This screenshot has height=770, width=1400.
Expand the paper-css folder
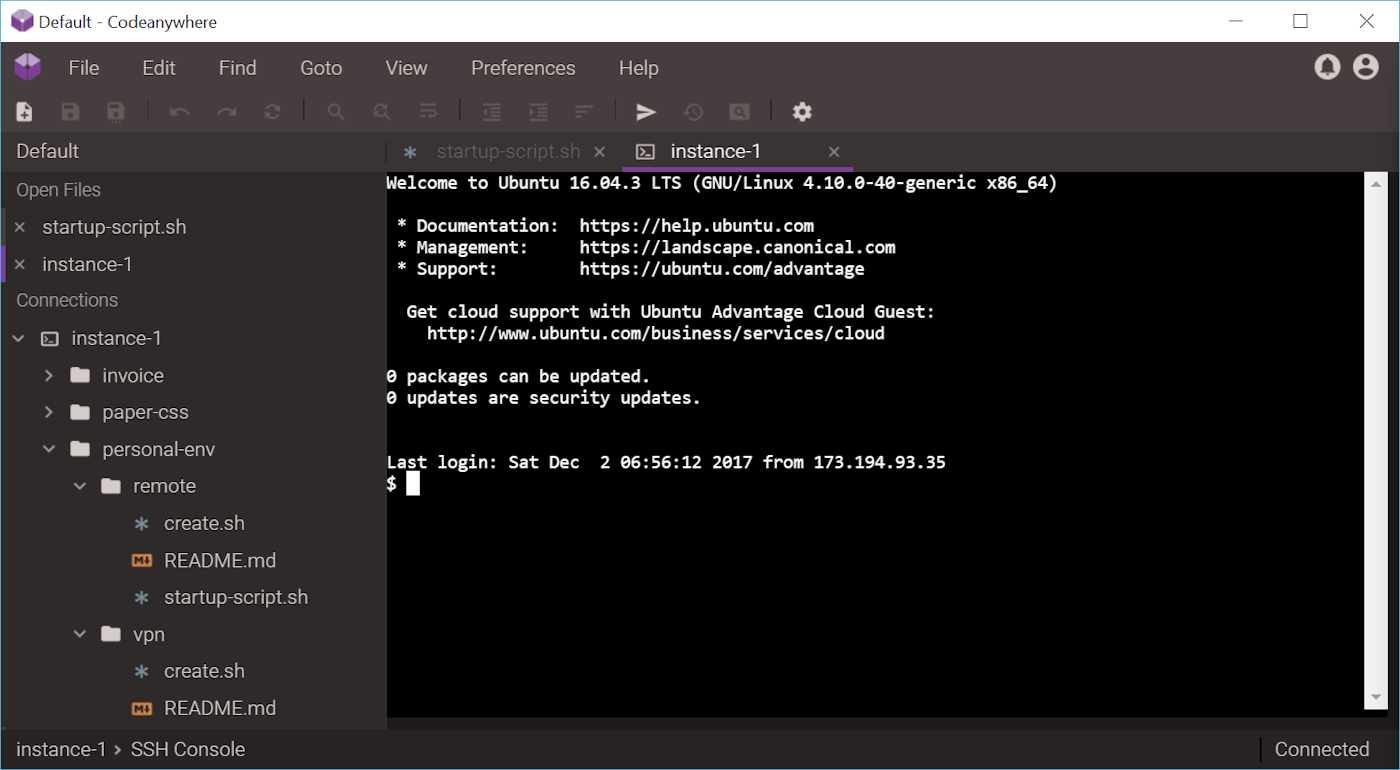pyautogui.click(x=49, y=413)
